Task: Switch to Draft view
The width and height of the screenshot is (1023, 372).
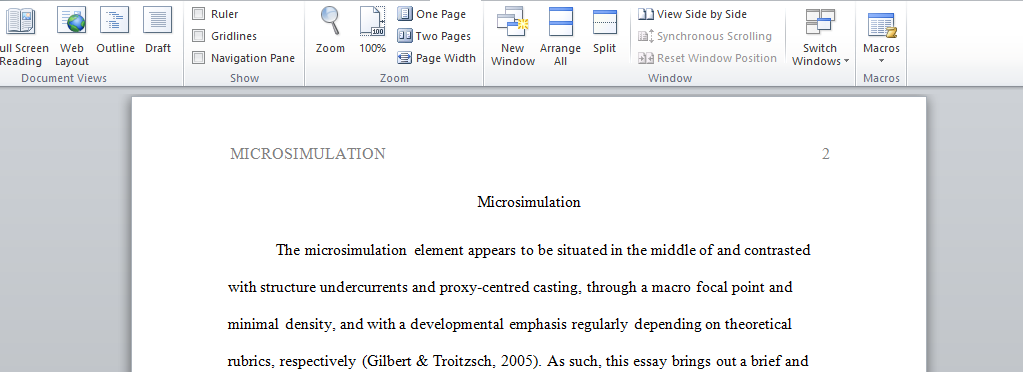Action: 157,31
